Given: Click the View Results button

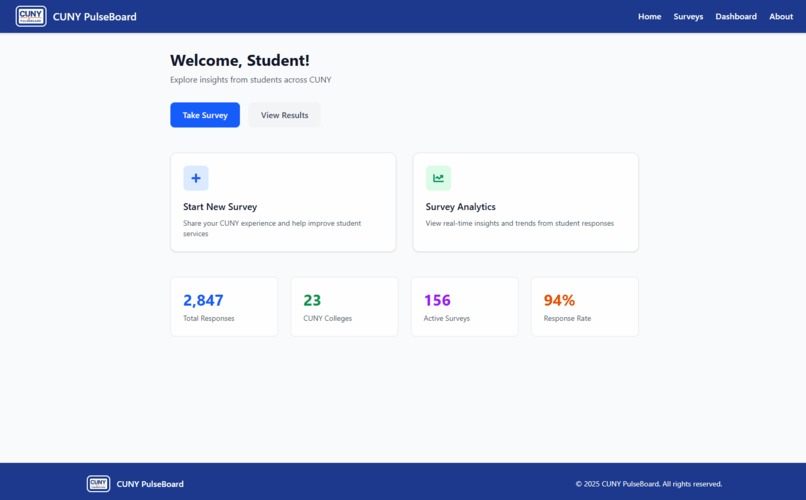Looking at the screenshot, I should (x=284, y=115).
